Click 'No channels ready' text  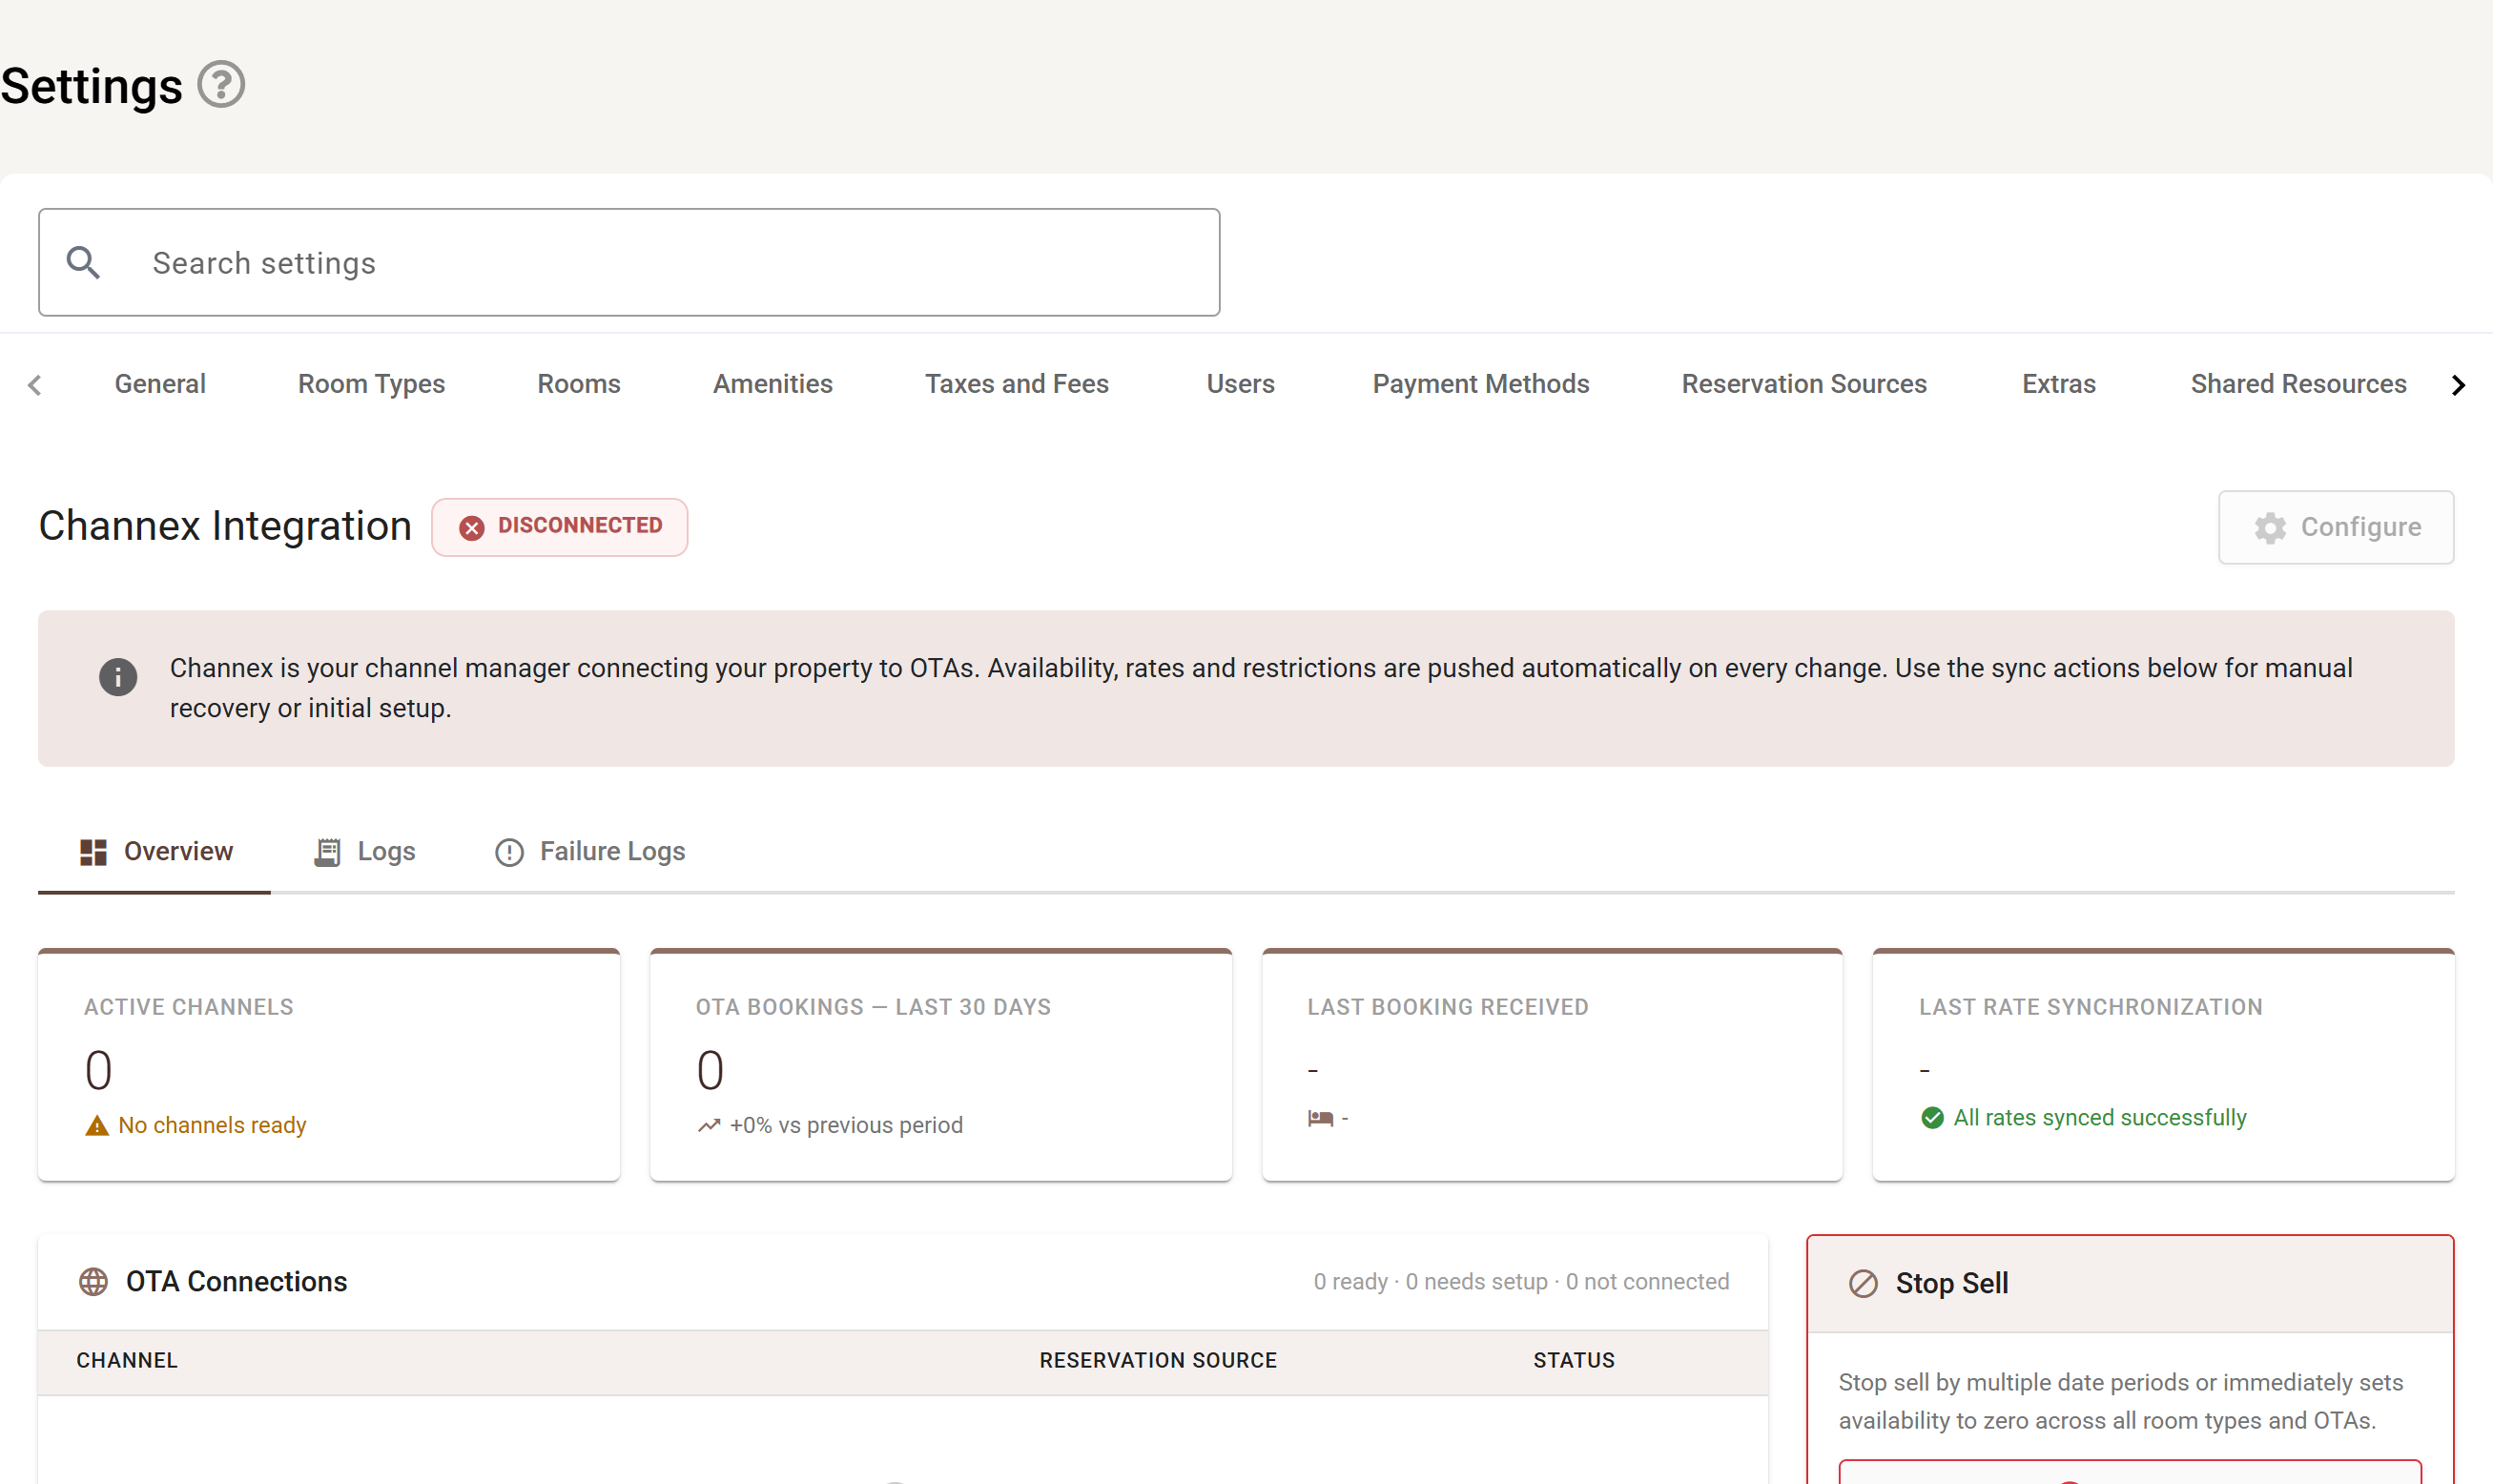tap(212, 1125)
